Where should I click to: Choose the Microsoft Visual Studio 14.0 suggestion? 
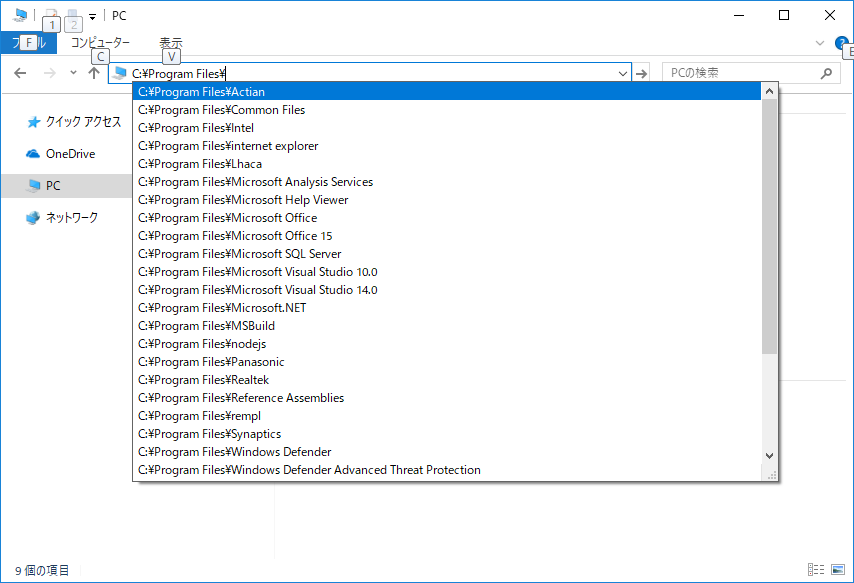pyautogui.click(x=447, y=289)
